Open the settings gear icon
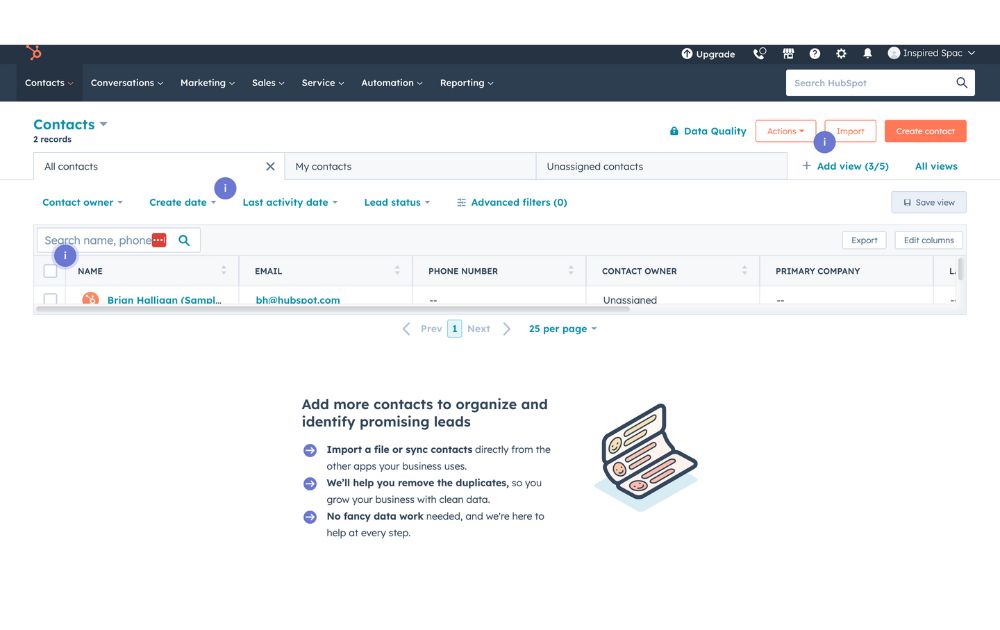This screenshot has height=630, width=1000. [x=841, y=54]
